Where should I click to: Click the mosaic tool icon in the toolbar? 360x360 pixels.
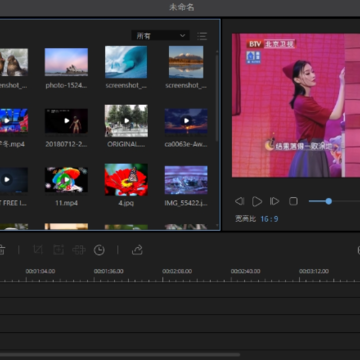pos(79,250)
